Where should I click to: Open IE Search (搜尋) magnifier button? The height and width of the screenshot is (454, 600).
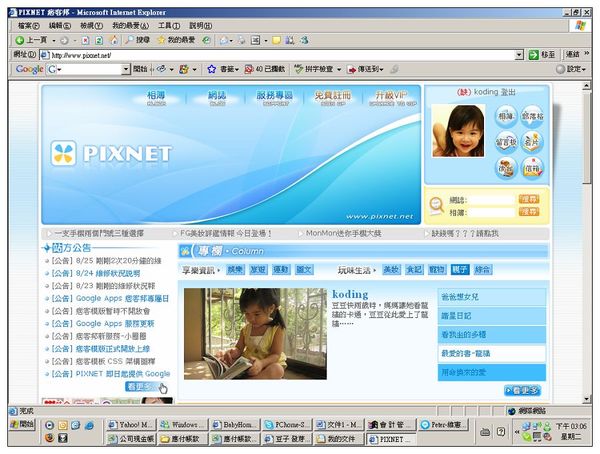click(138, 40)
